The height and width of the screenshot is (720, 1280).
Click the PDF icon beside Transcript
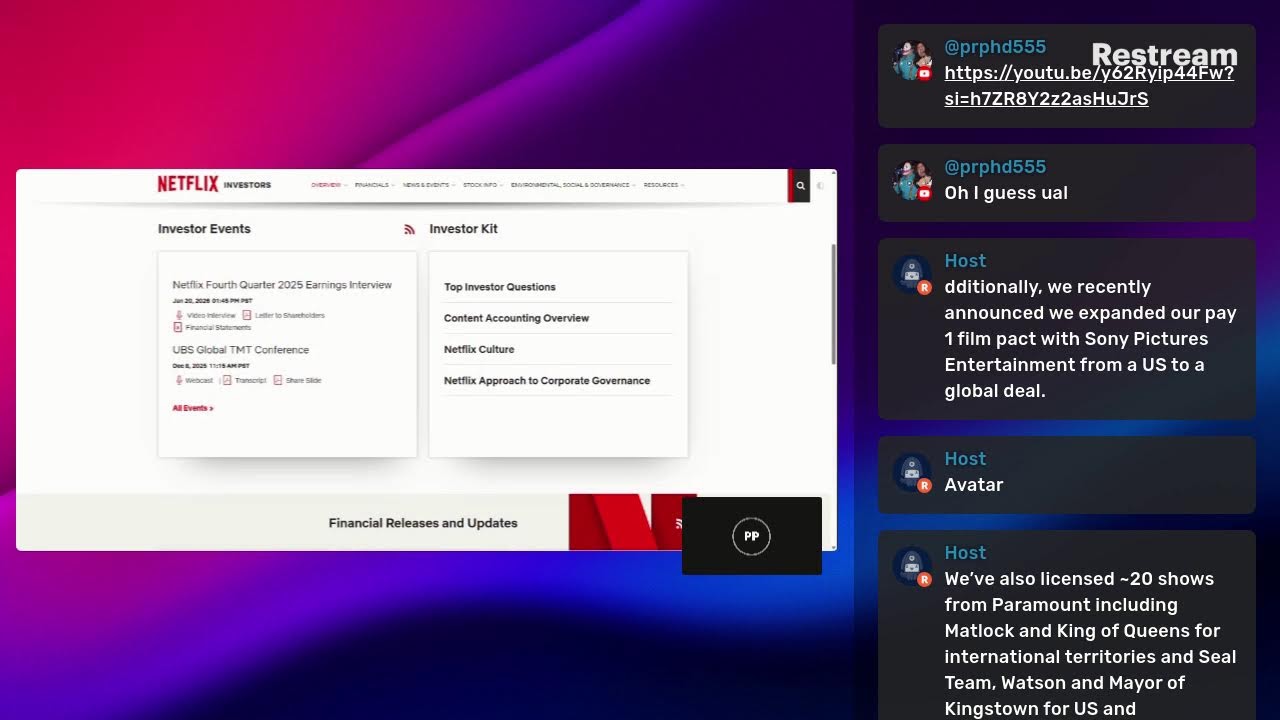[x=227, y=380]
